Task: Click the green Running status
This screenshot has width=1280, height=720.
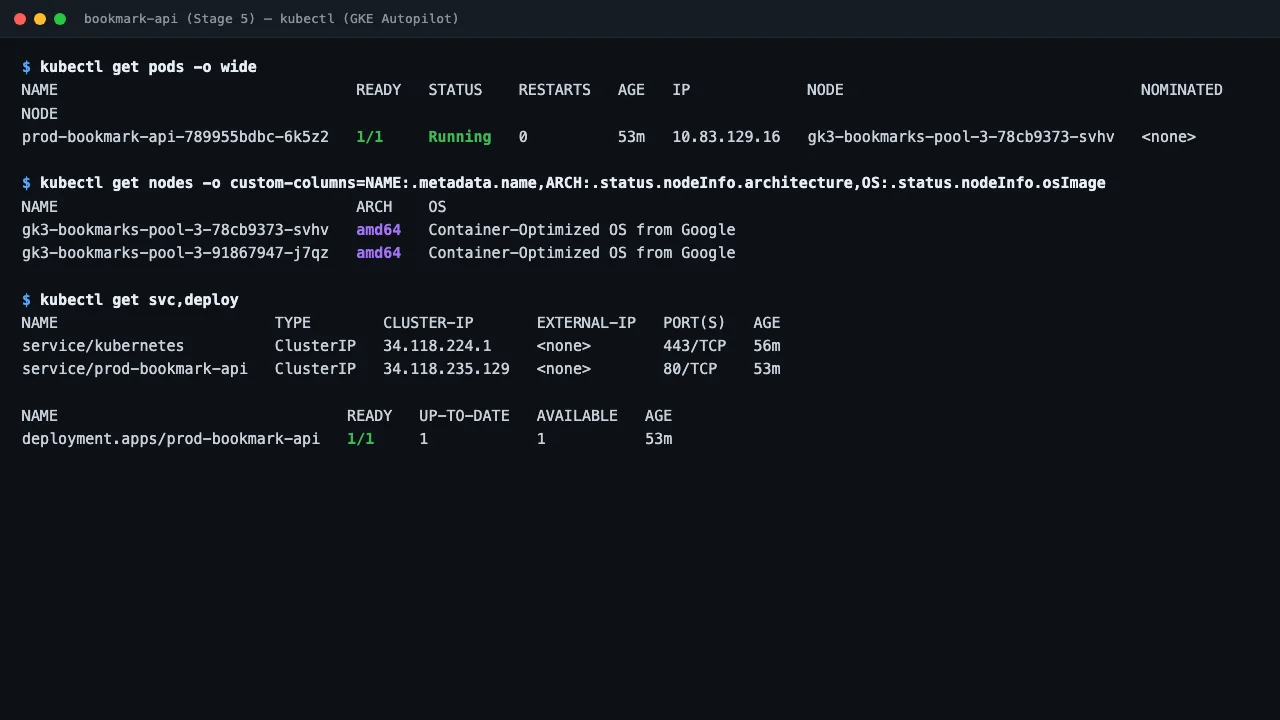Action: (460, 137)
